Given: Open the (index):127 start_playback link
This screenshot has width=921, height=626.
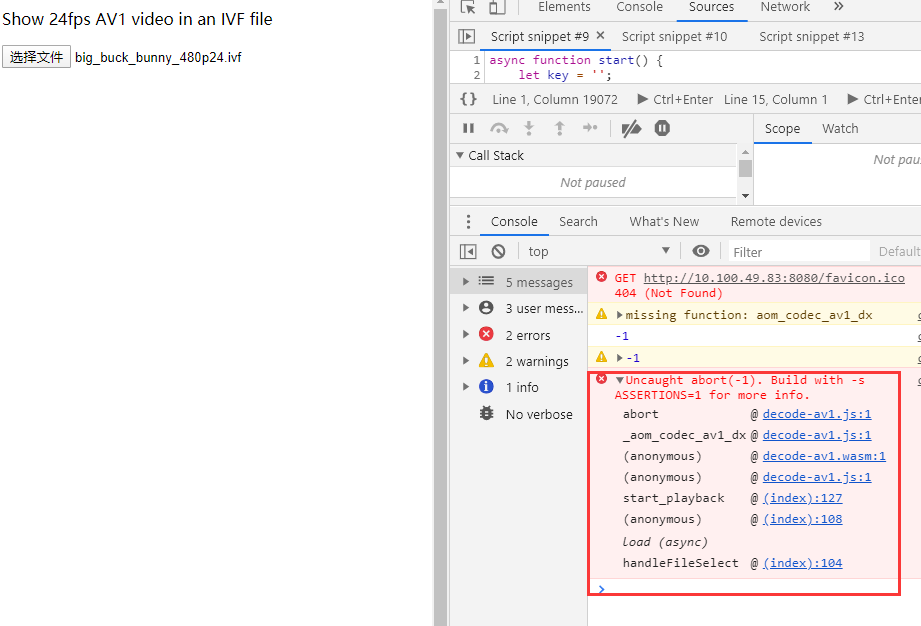Looking at the screenshot, I should click(802, 498).
